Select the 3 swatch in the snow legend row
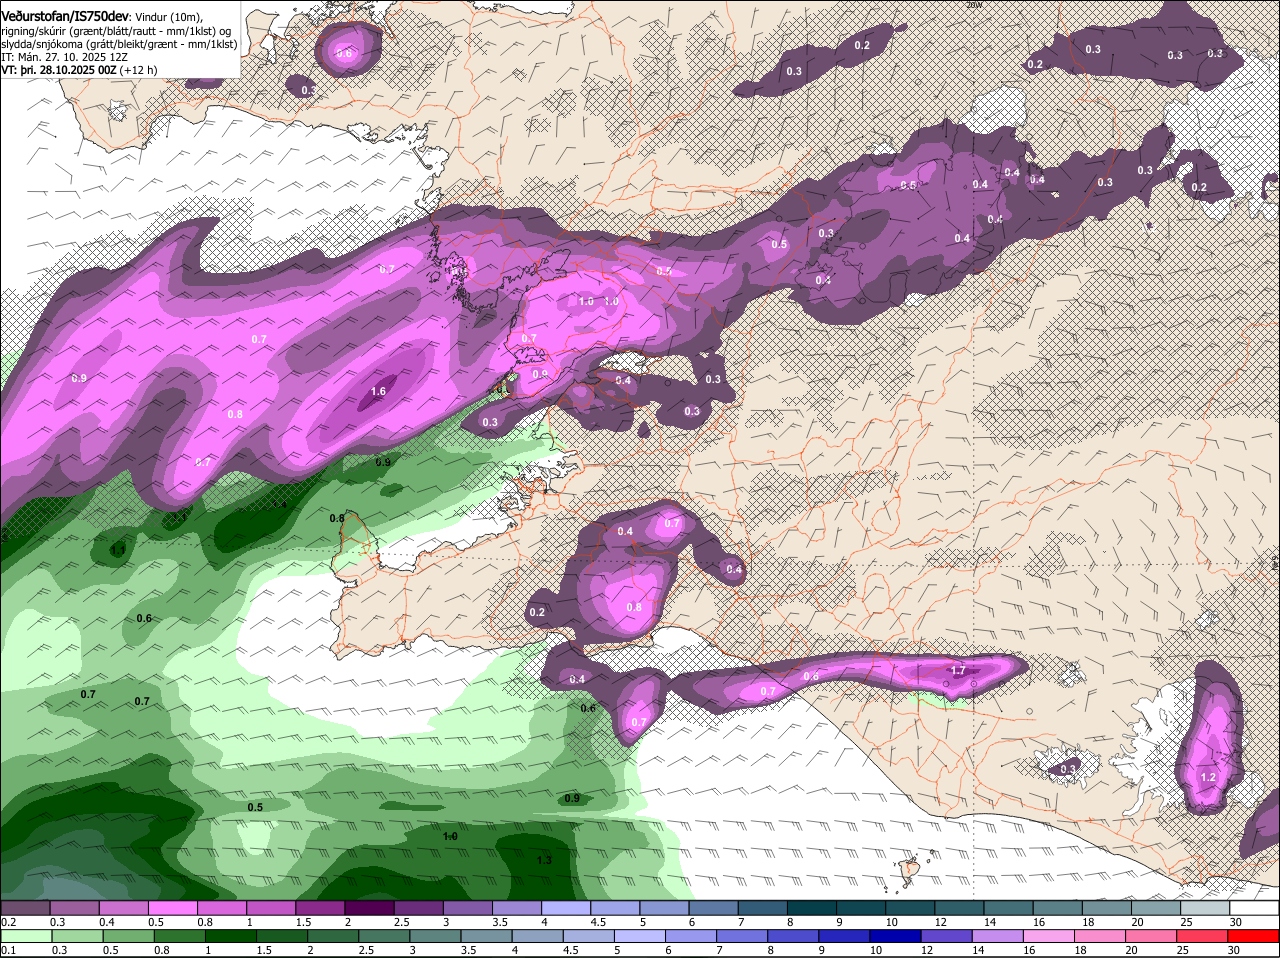Screen dimensions: 1280x958 click(x=467, y=908)
